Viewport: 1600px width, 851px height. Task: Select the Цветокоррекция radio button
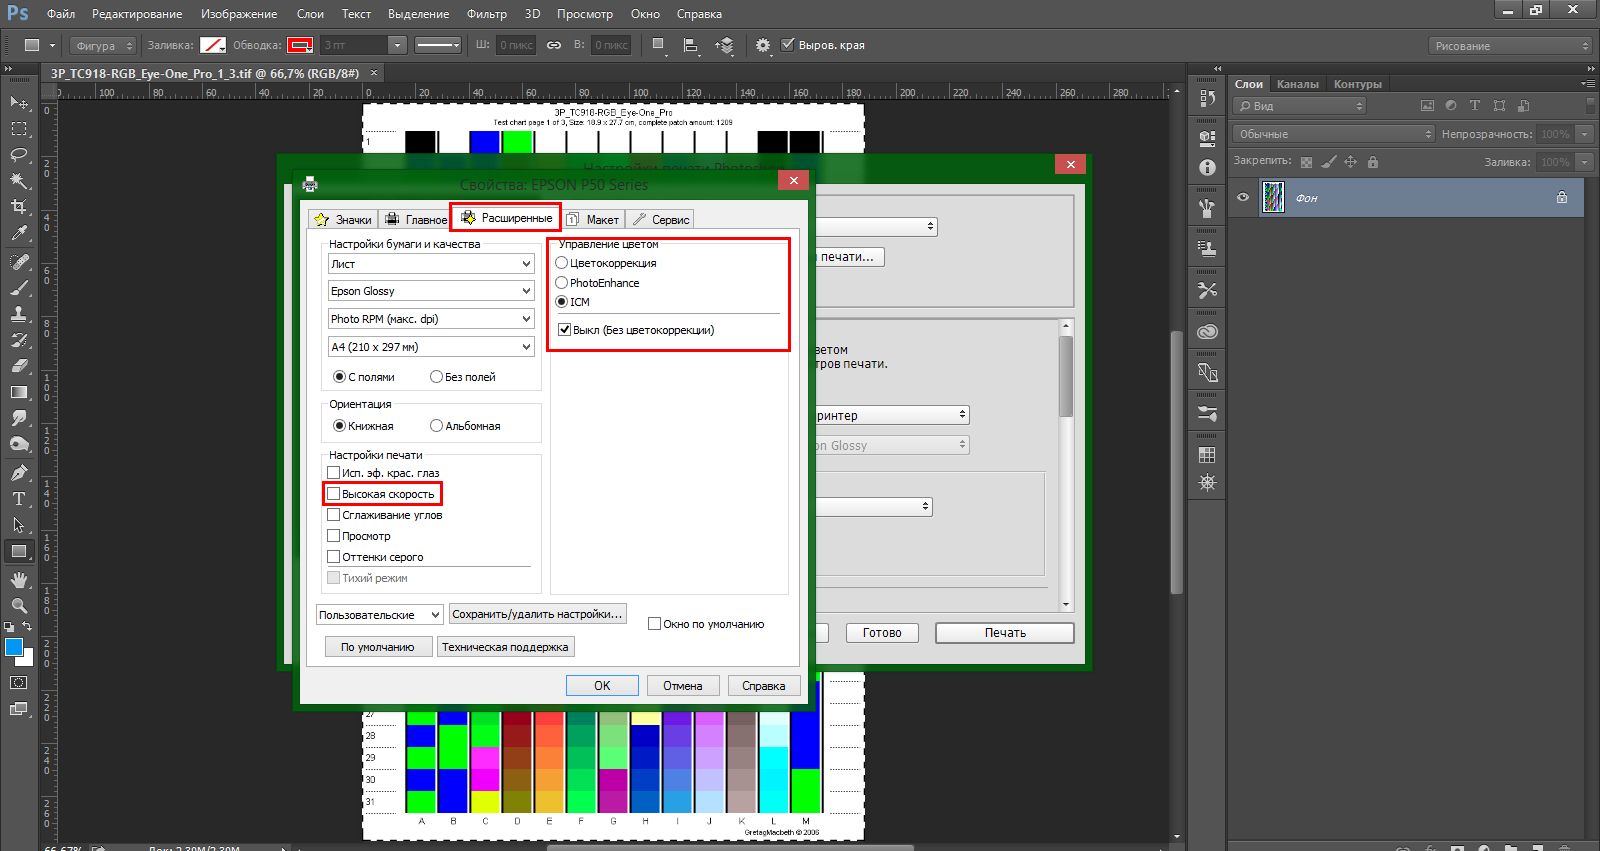562,263
